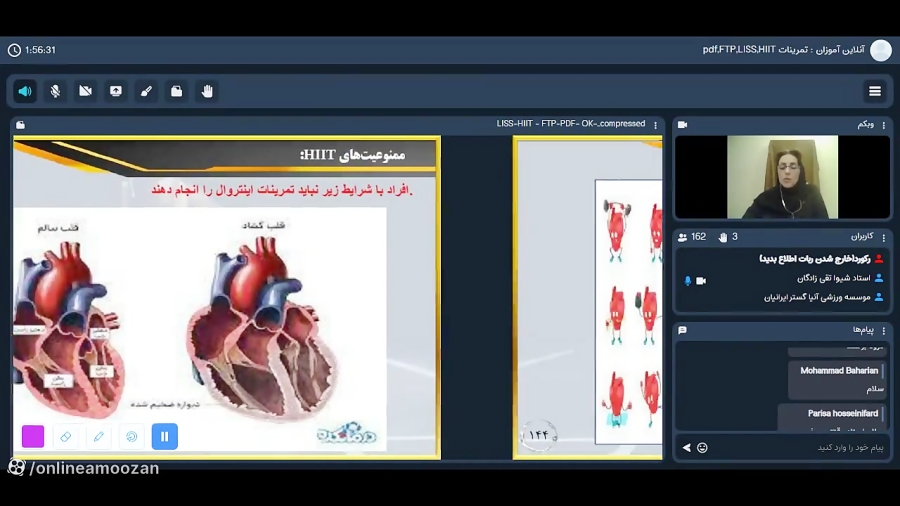Click the messages panel chat icon
Screen dimensions: 900x506
tap(682, 330)
